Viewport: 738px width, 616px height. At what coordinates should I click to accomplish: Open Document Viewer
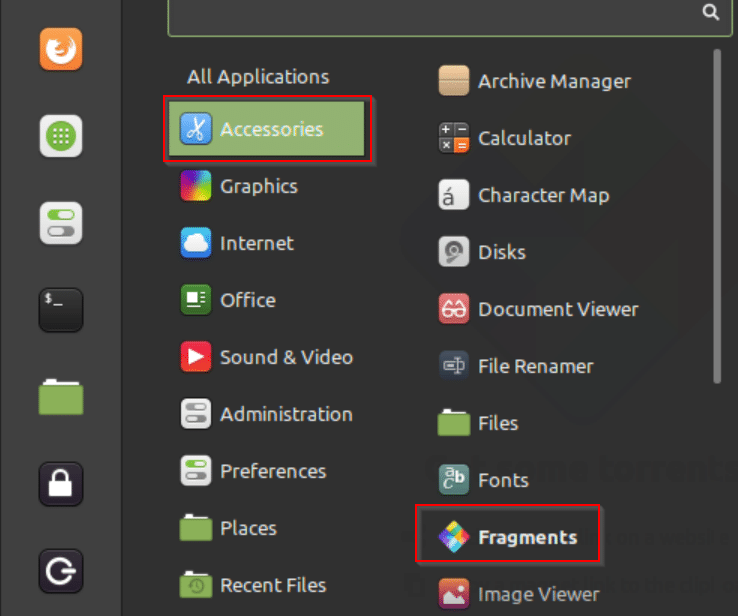(x=538, y=309)
